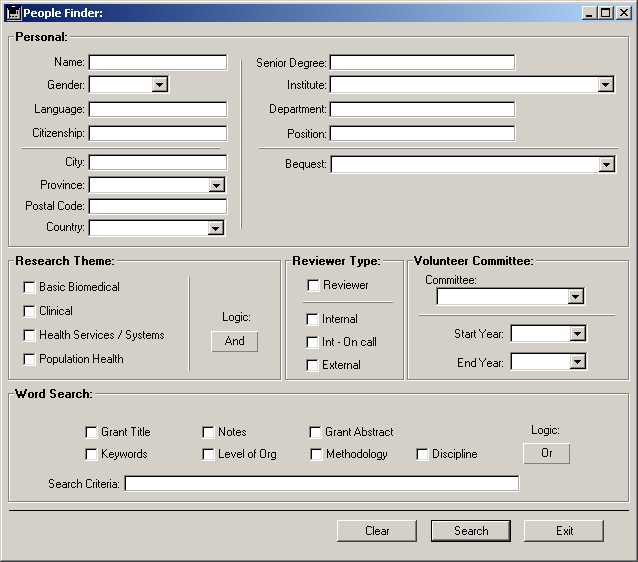
Task: Open the Bequest dropdown list
Action: click(x=606, y=165)
